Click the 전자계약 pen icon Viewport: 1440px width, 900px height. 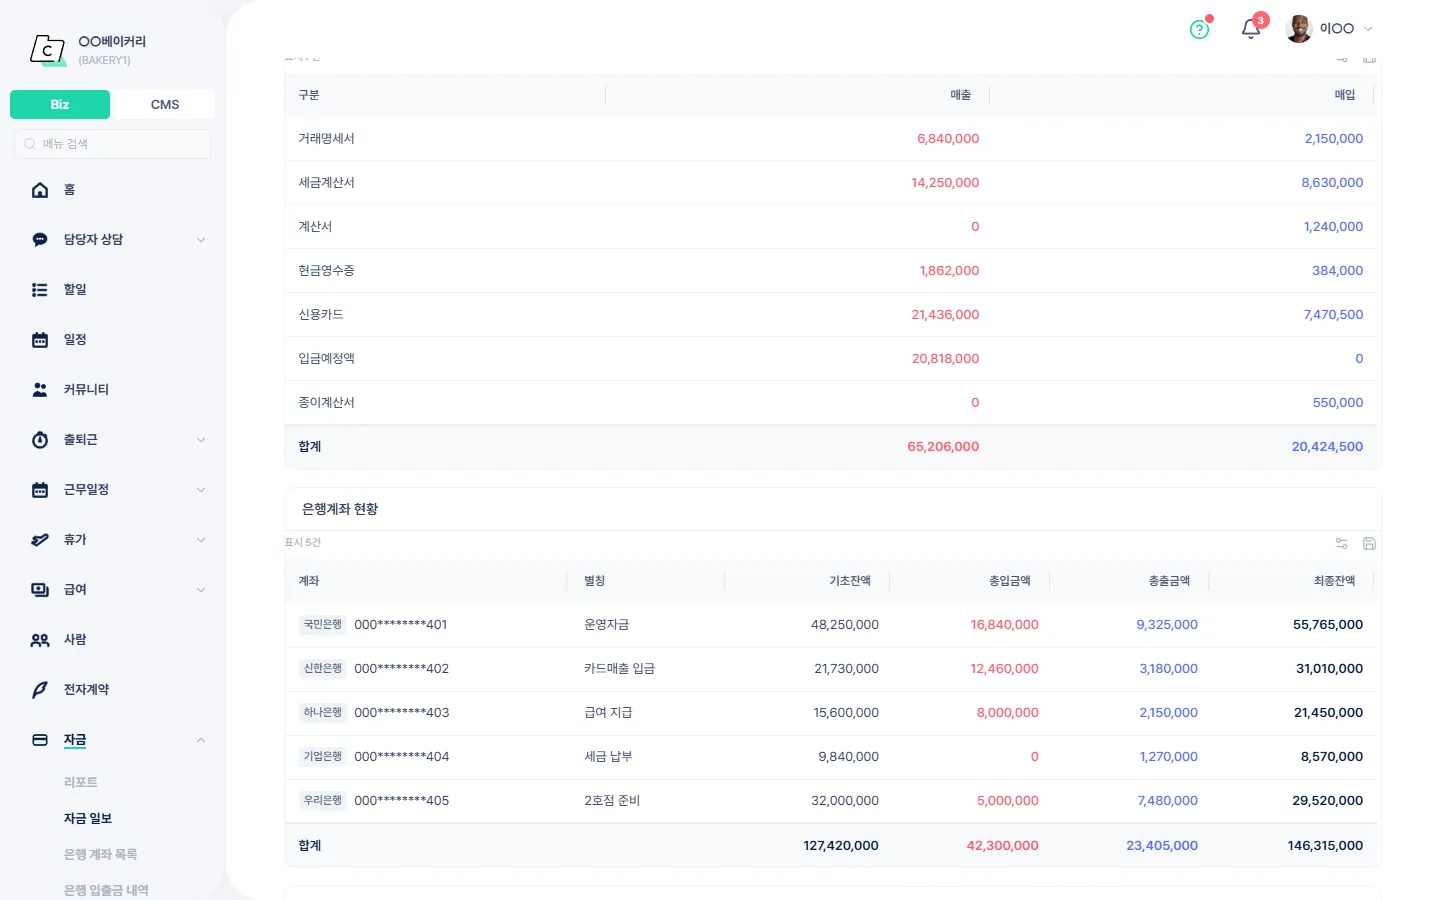[x=40, y=690]
